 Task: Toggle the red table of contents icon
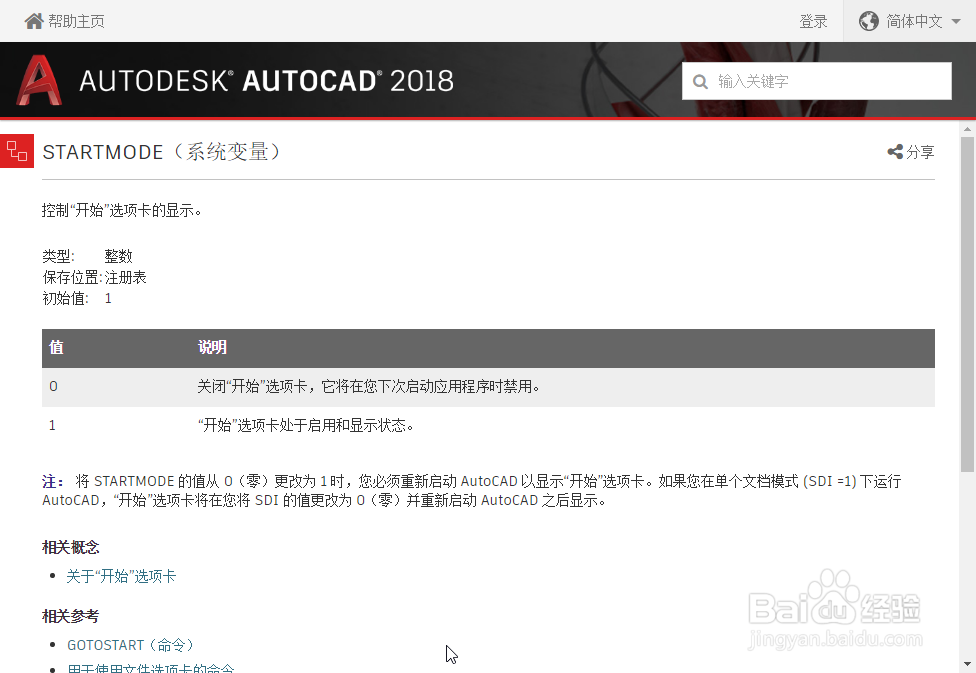click(17, 151)
